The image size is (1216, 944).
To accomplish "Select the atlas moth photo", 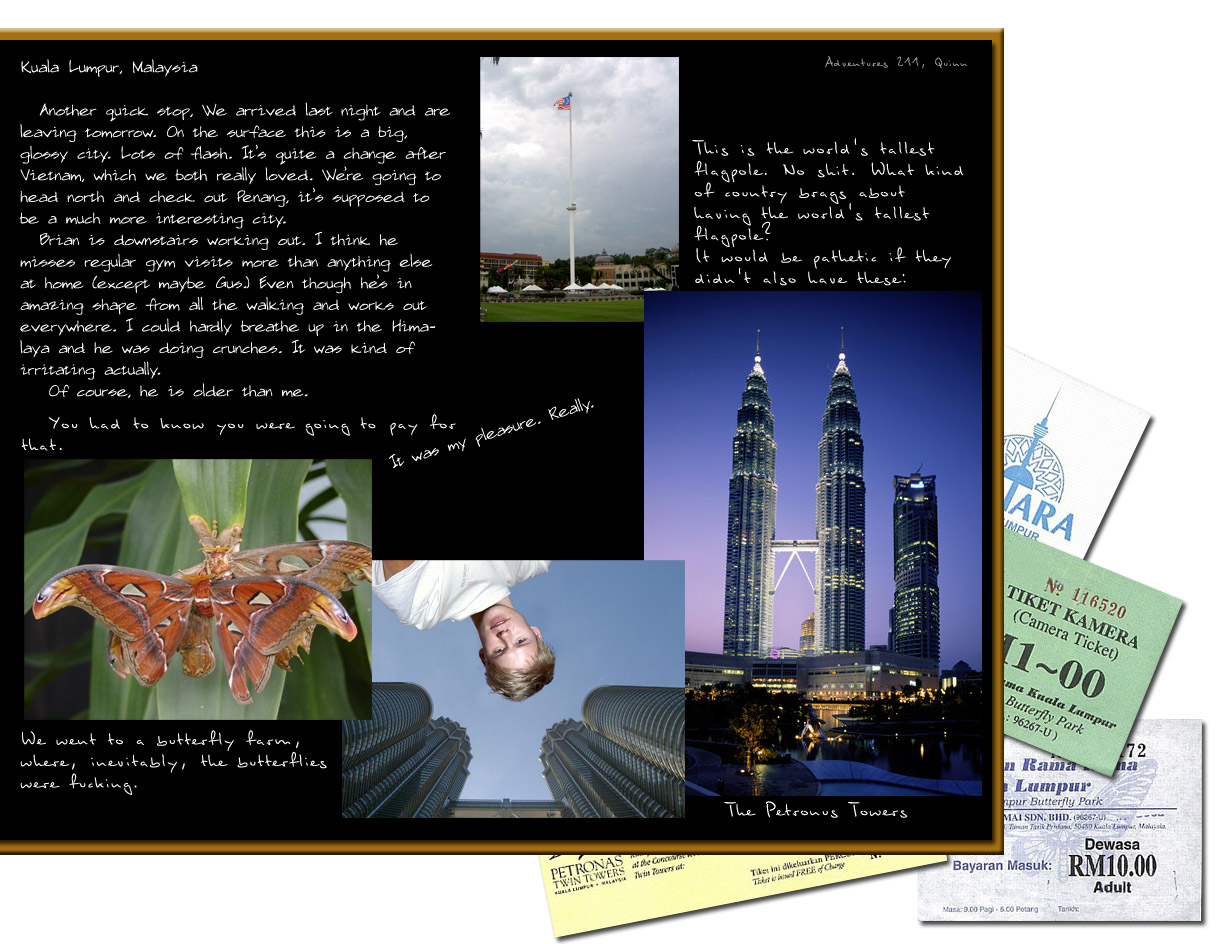I will click(198, 588).
